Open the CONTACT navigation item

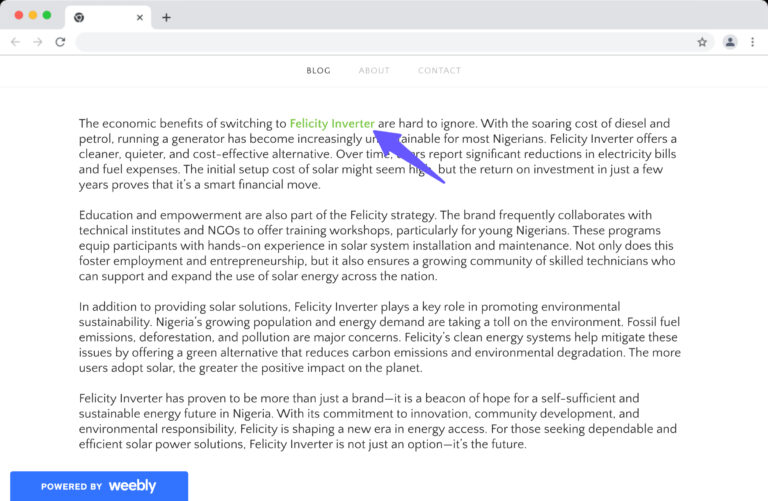click(x=439, y=71)
